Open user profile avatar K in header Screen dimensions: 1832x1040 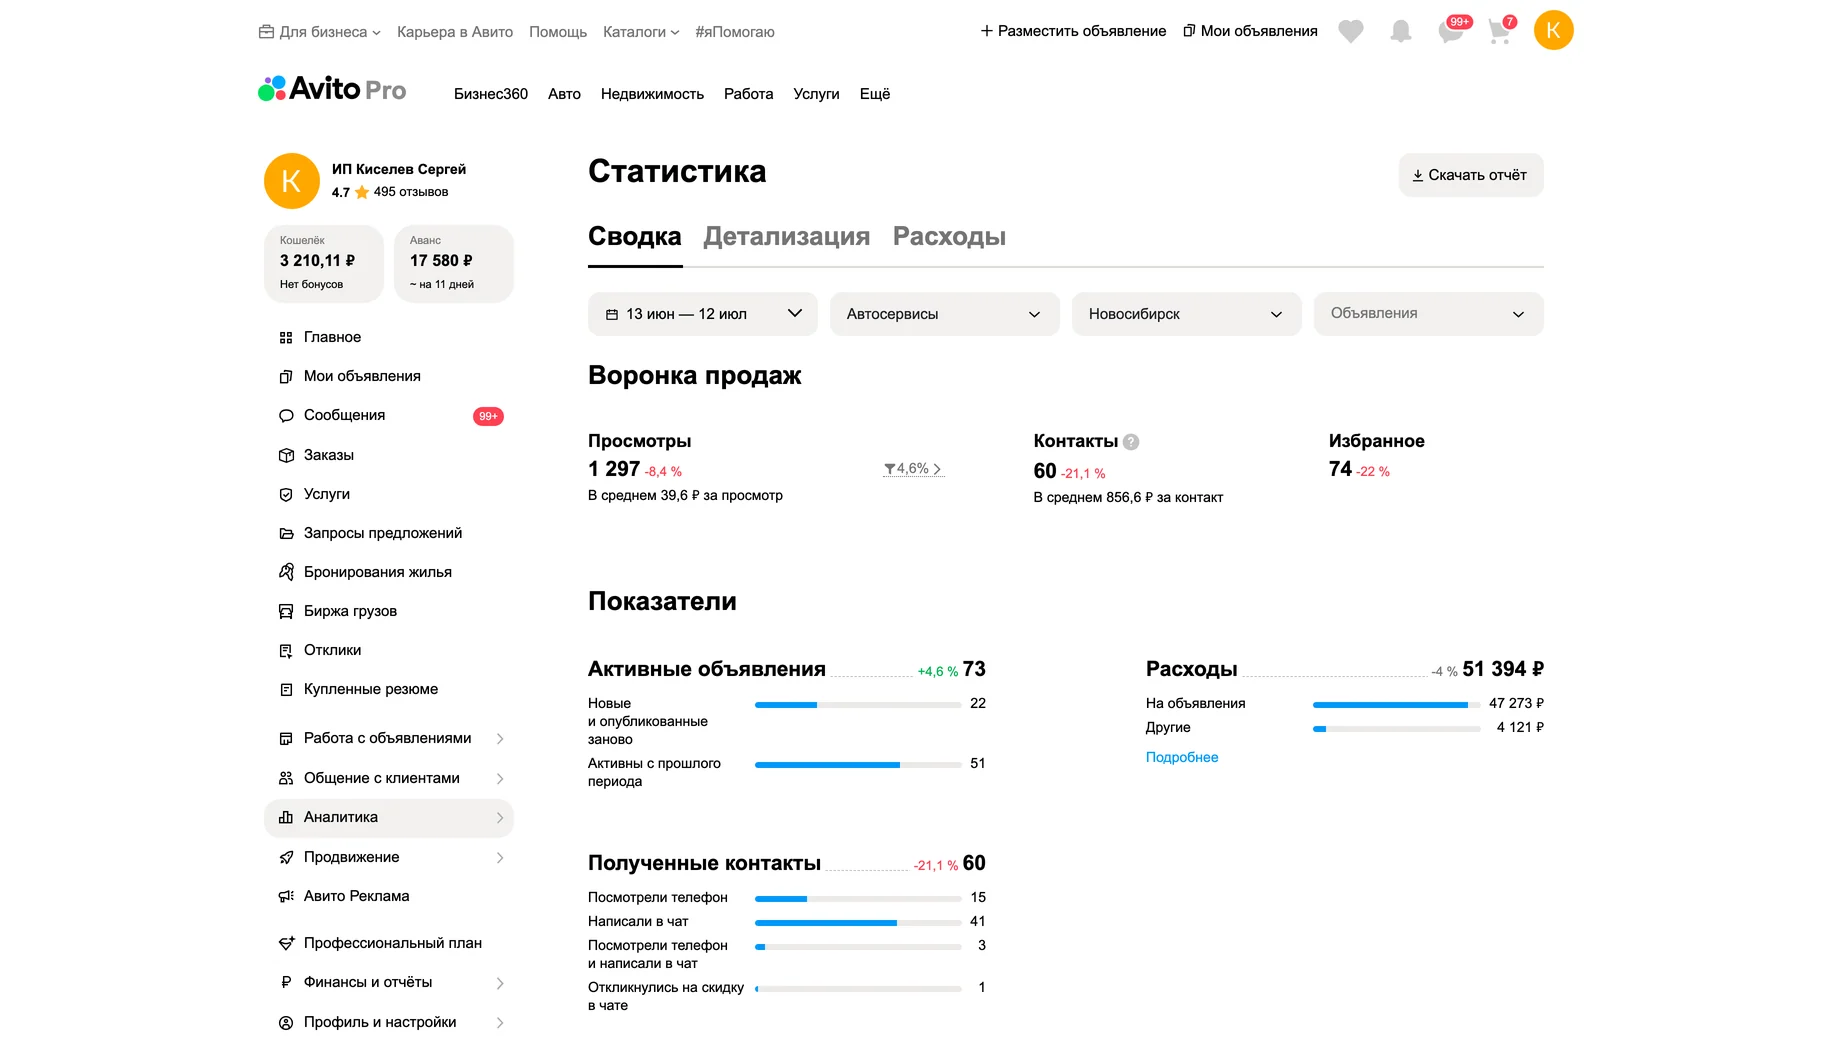1553,30
